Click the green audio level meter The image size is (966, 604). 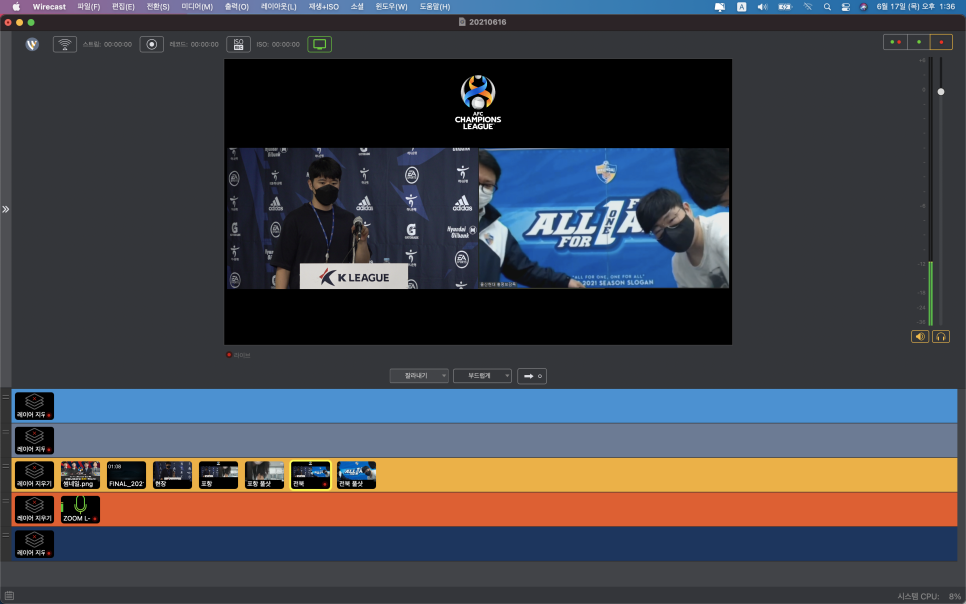point(930,293)
